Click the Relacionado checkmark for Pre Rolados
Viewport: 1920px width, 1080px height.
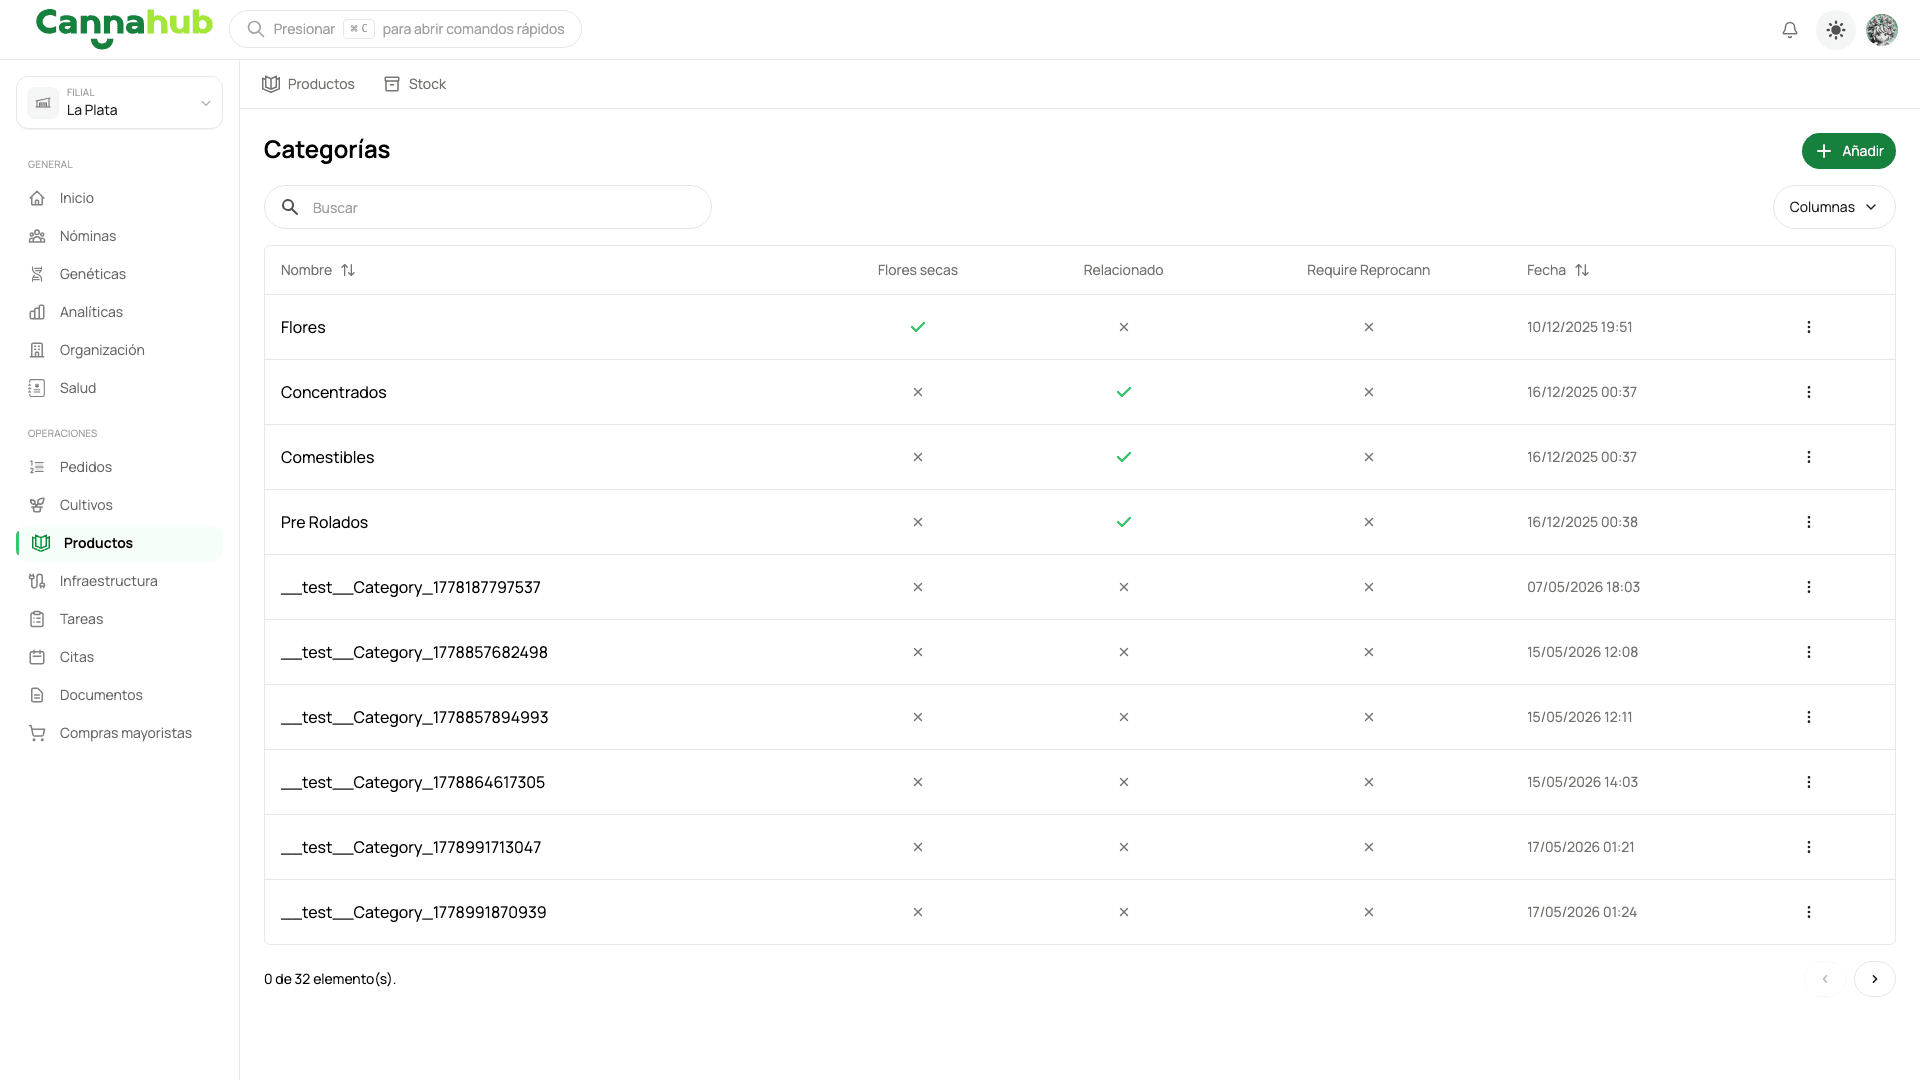tap(1123, 522)
